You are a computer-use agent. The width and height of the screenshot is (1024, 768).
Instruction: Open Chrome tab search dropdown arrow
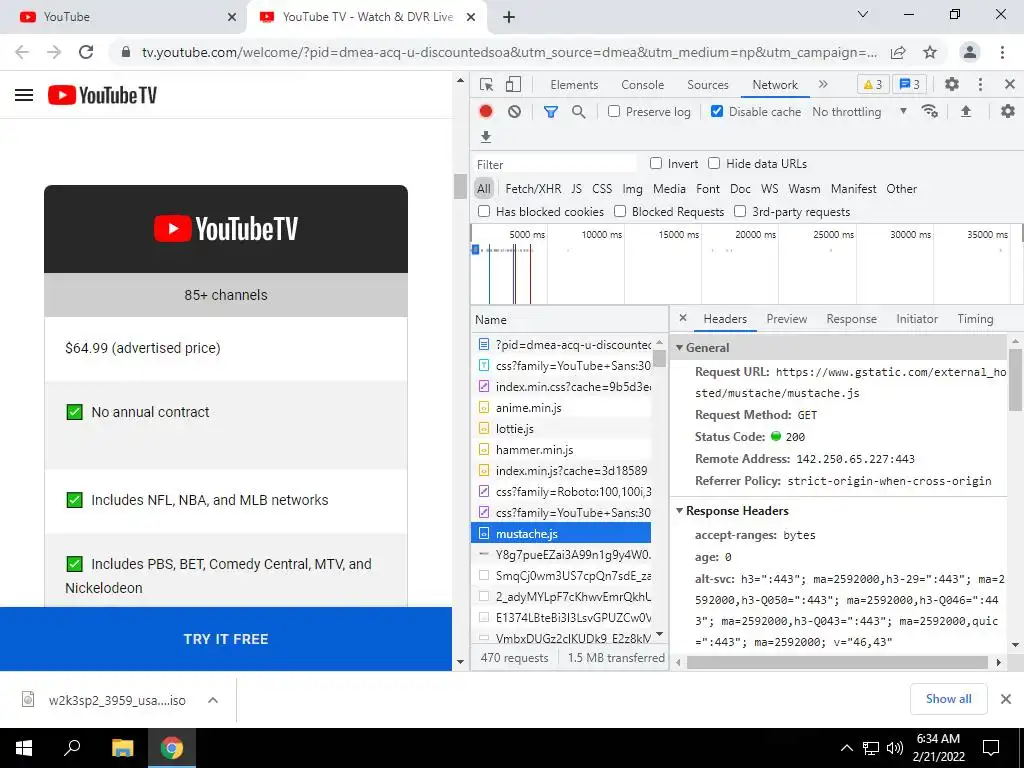(x=863, y=14)
